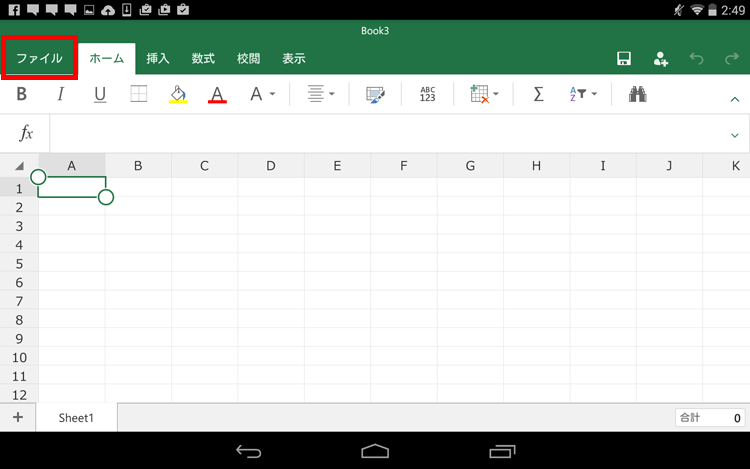Open the ABC 123 number format icon
This screenshot has width=750, height=469.
pos(428,94)
